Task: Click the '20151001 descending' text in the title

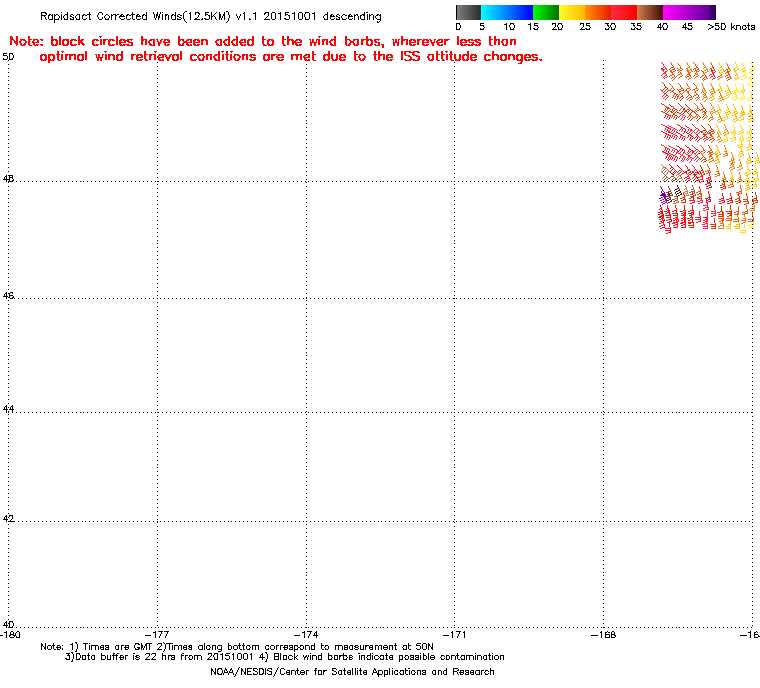Action: [x=322, y=16]
